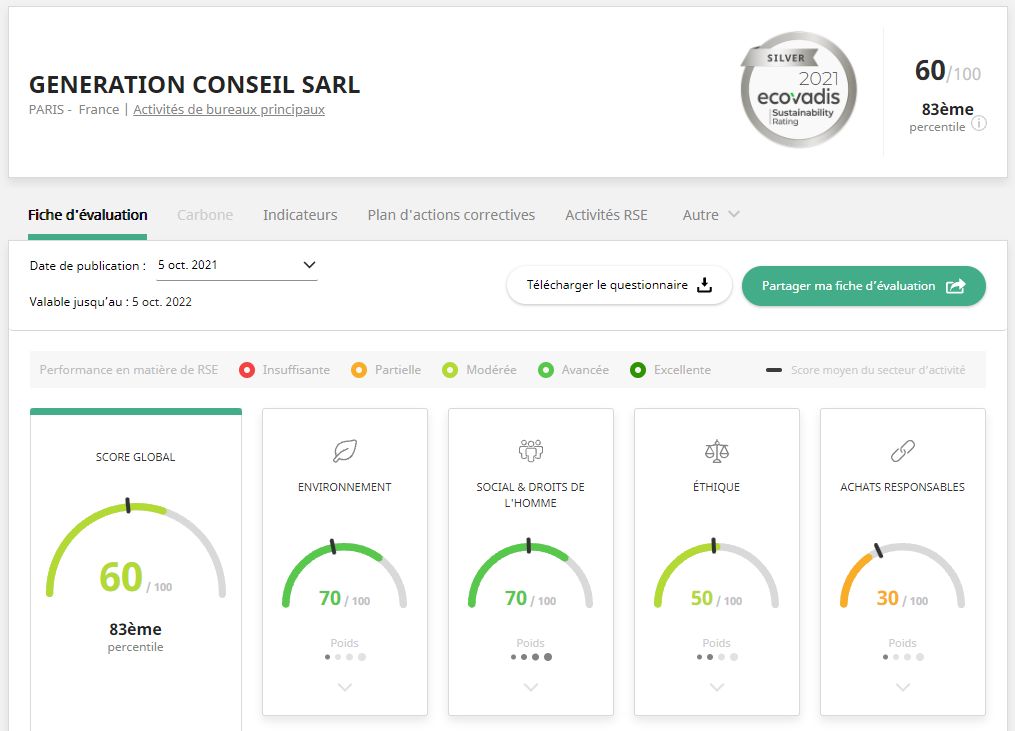The width and height of the screenshot is (1015, 731).
Task: Click Partager ma fiche d'évaluation button
Action: pos(864,286)
